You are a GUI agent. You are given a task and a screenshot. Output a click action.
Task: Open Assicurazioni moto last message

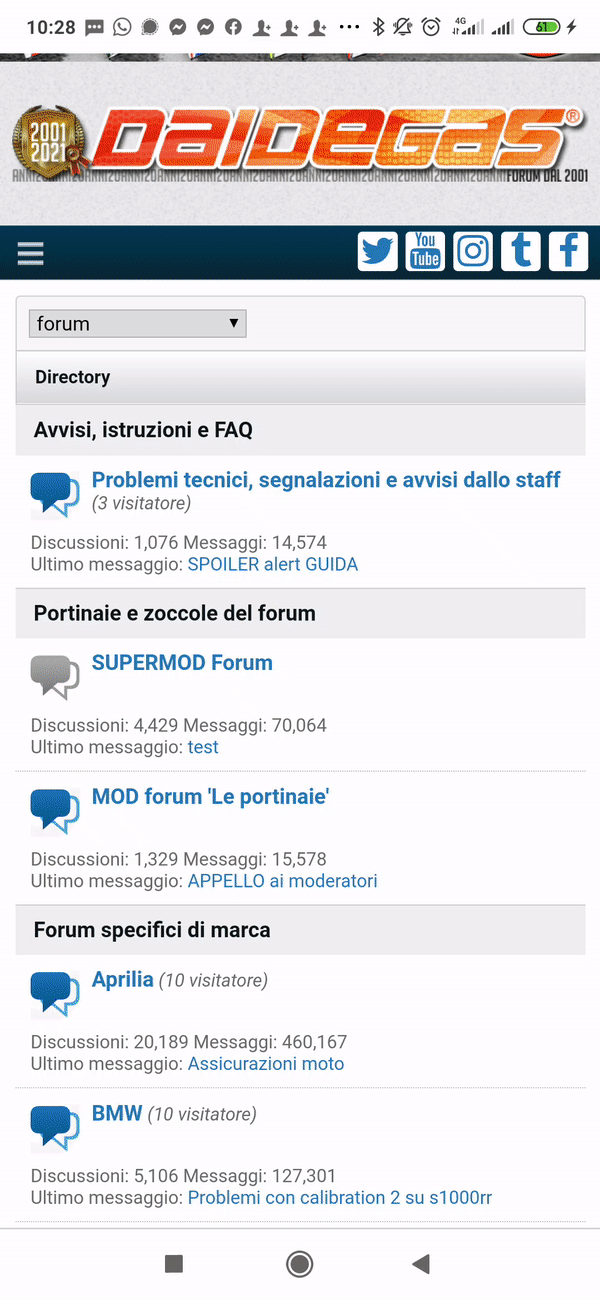coord(266,1063)
